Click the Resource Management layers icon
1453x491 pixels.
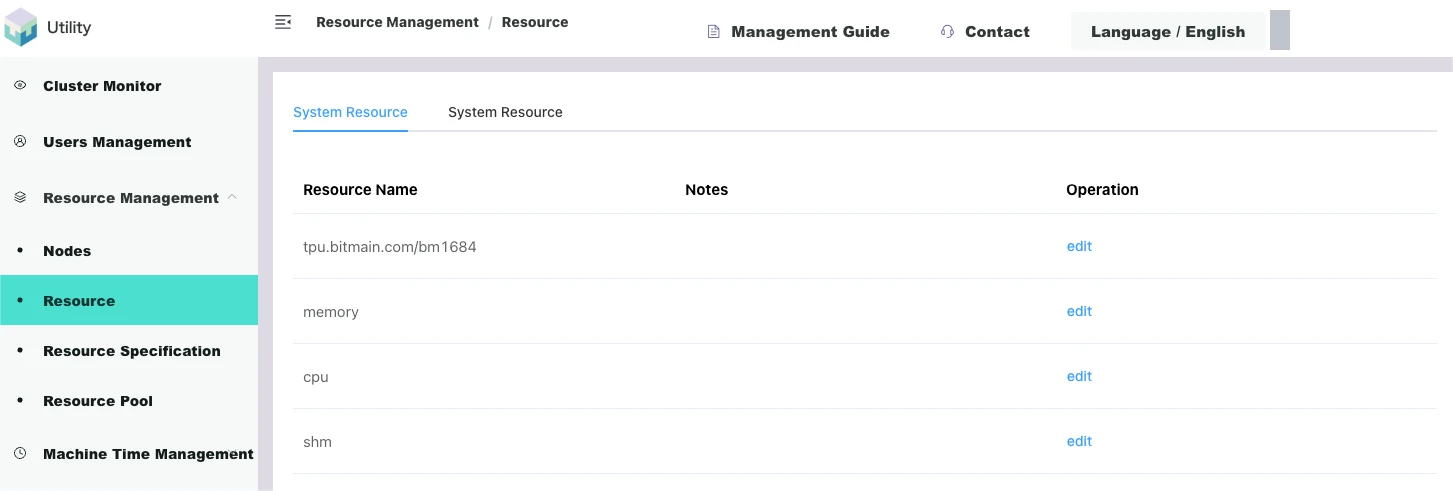[20, 198]
